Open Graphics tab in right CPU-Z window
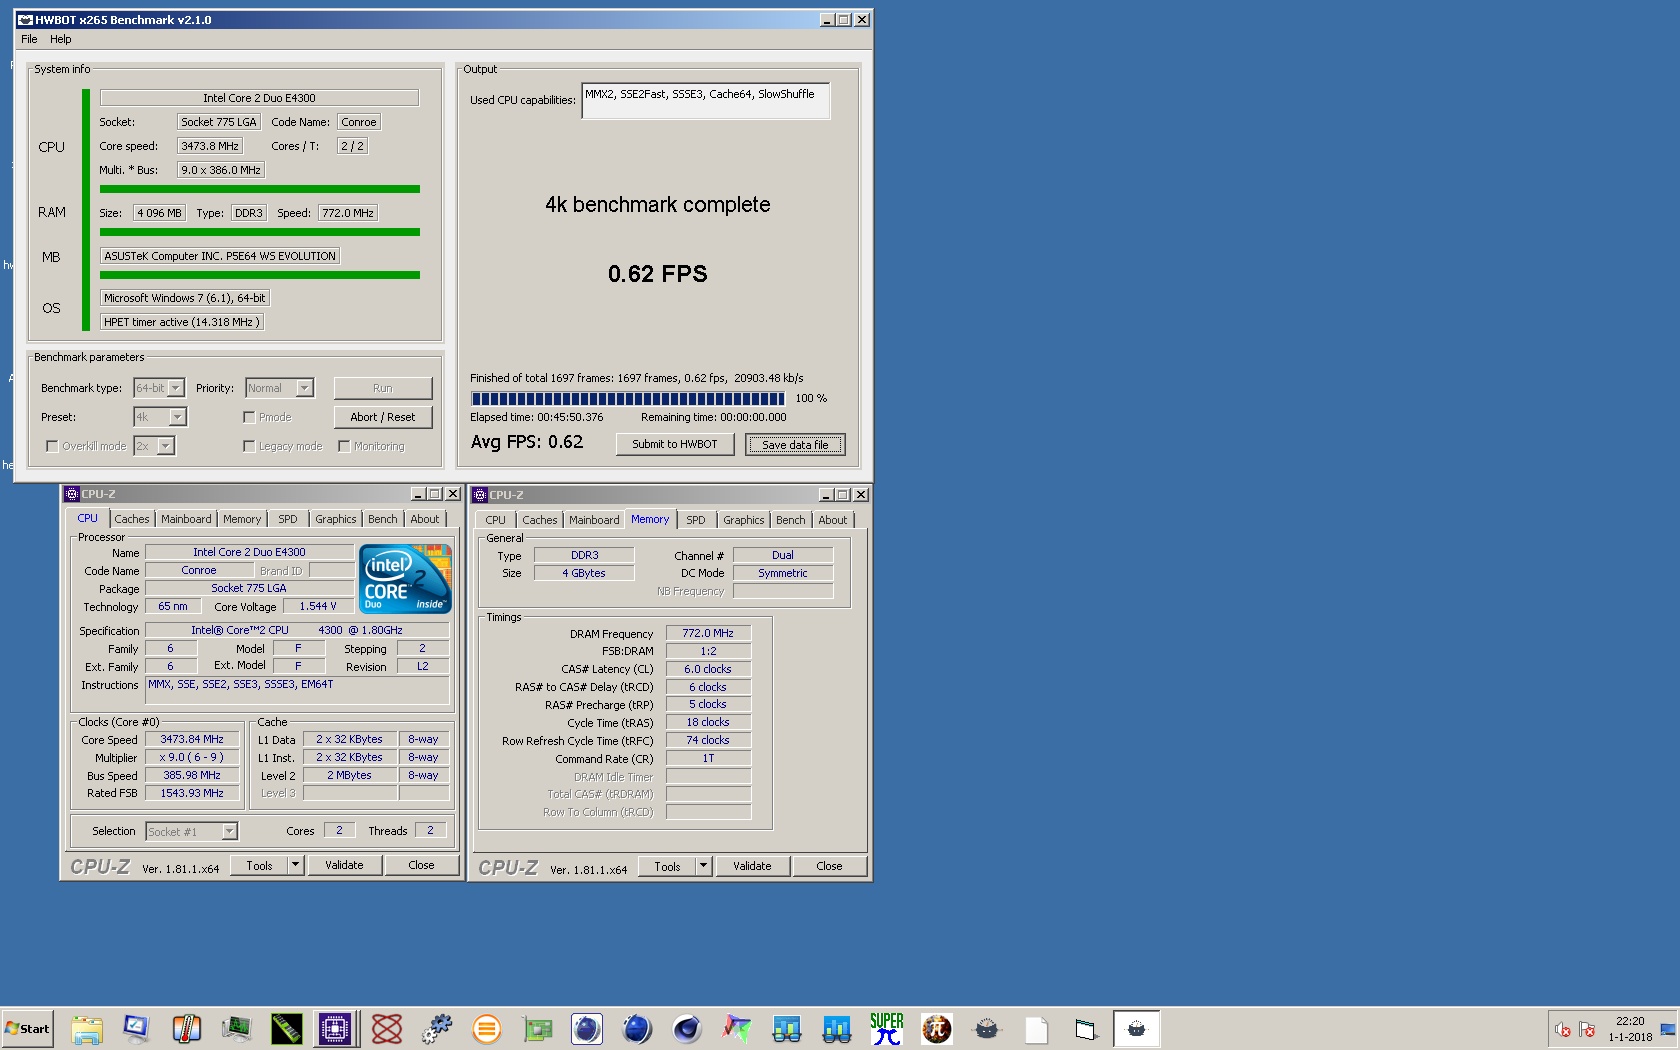Screen dimensions: 1680x1050 point(744,520)
